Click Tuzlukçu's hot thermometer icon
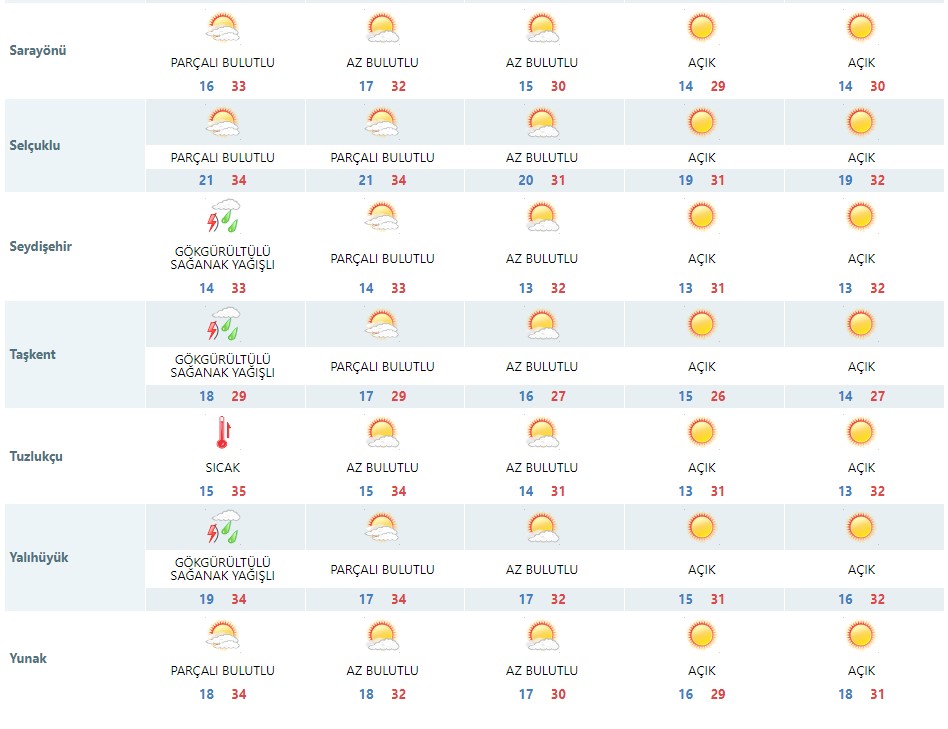This screenshot has height=729, width=948. pyautogui.click(x=223, y=433)
